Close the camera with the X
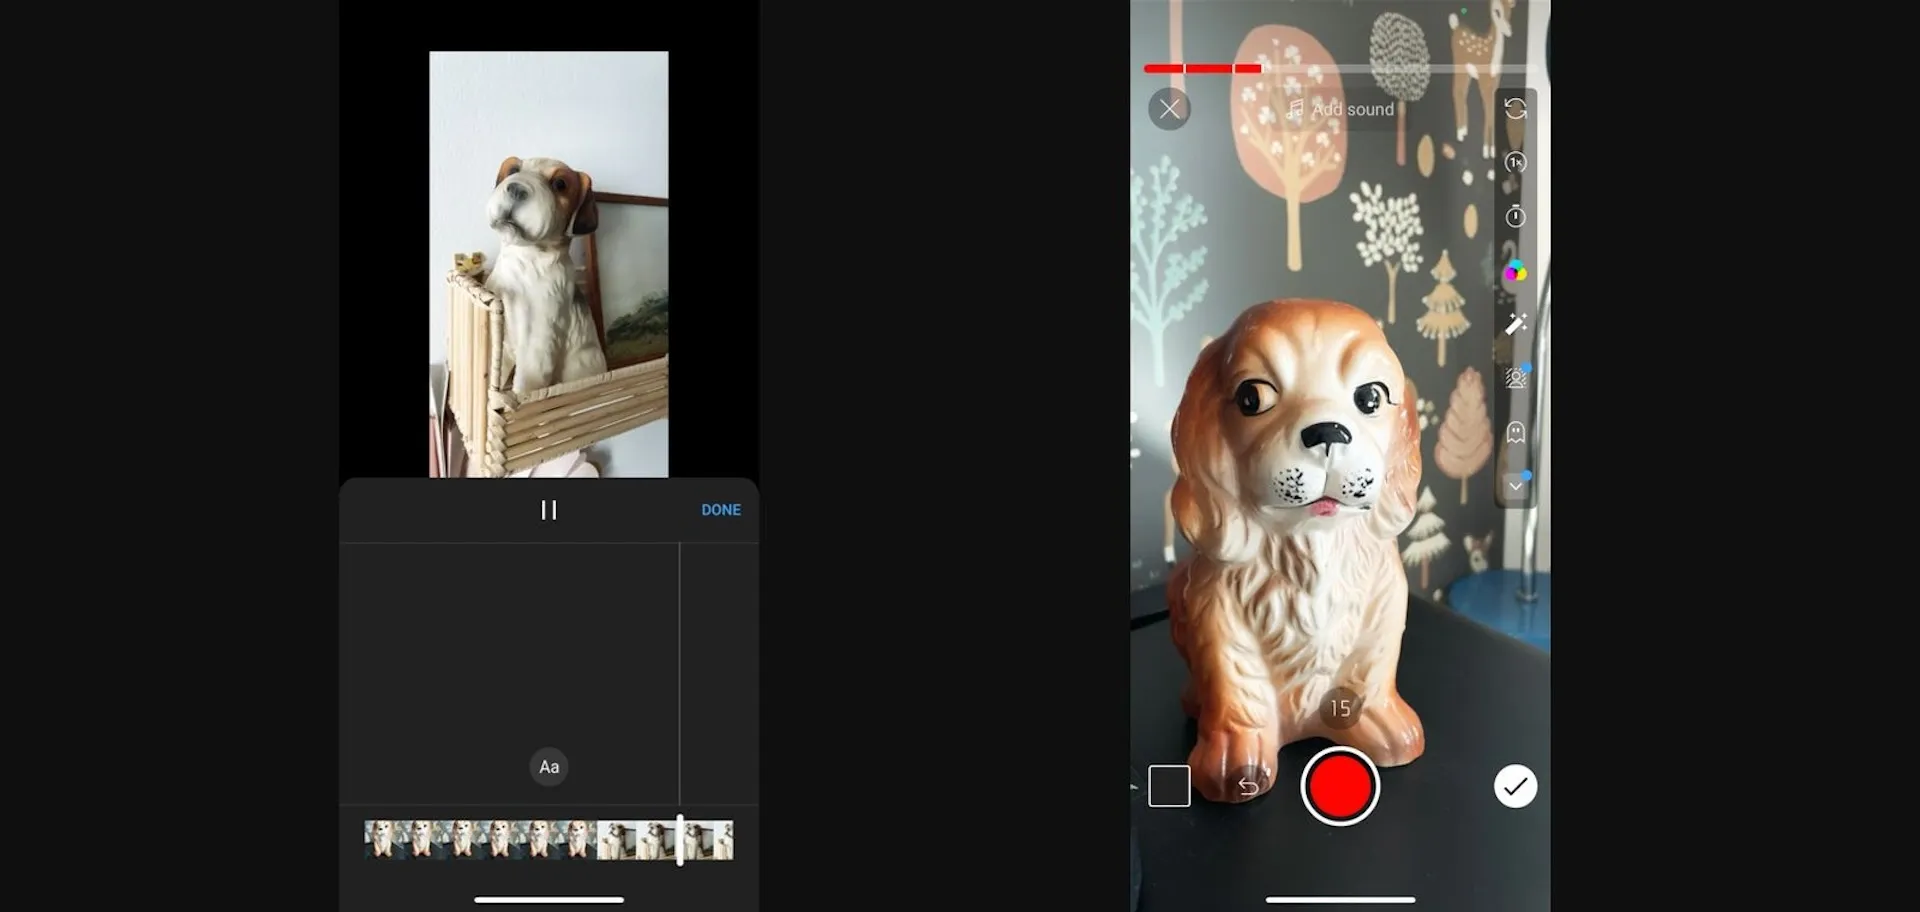The height and width of the screenshot is (912, 1920). [x=1169, y=109]
